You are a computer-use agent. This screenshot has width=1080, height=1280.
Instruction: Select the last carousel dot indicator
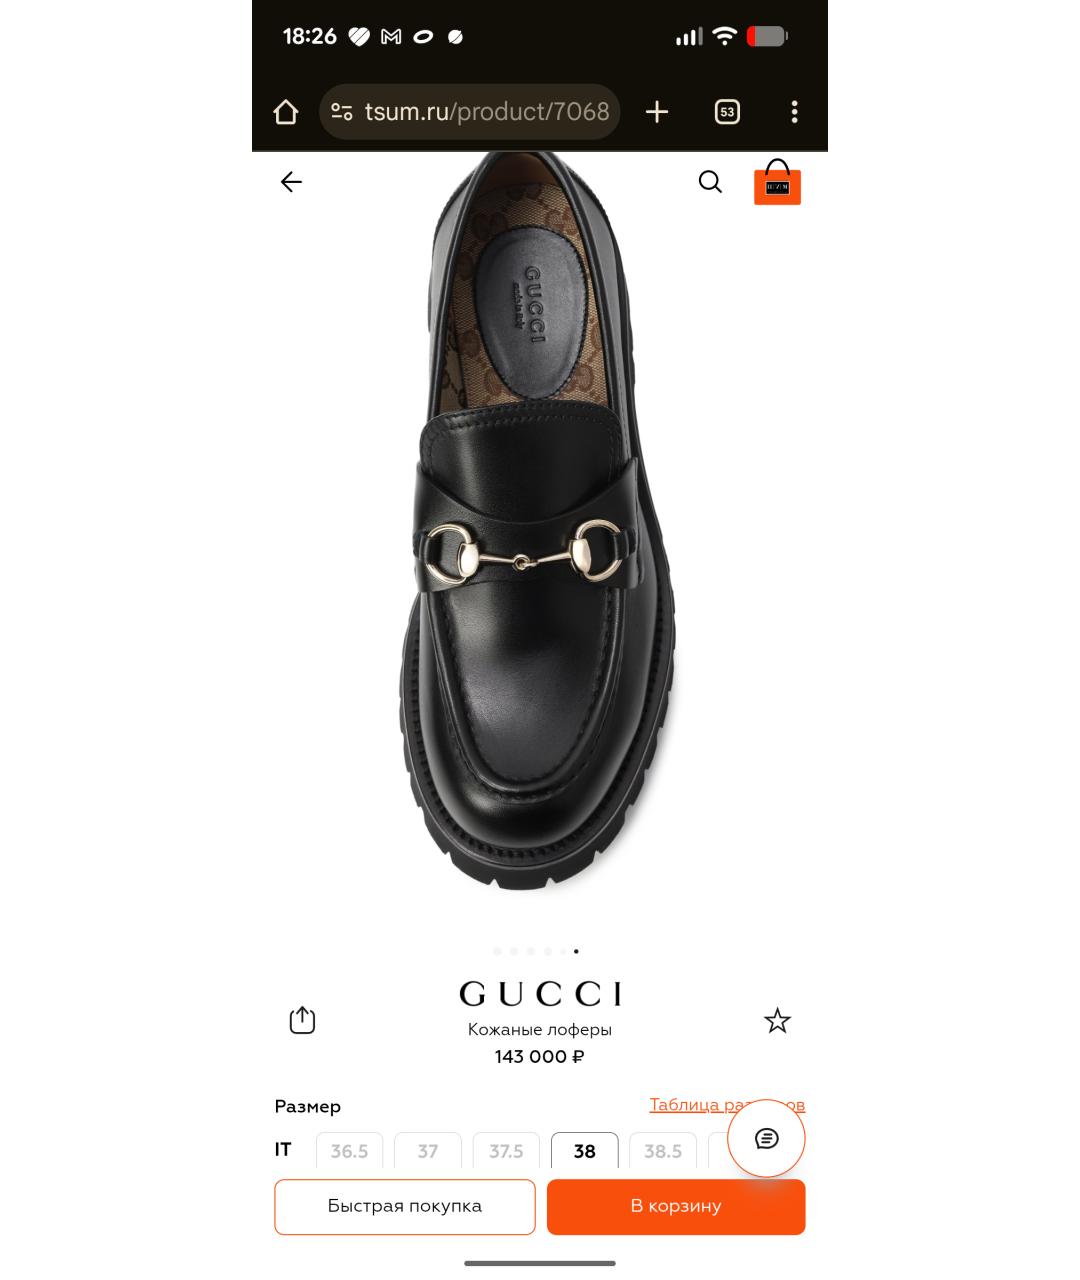(576, 951)
